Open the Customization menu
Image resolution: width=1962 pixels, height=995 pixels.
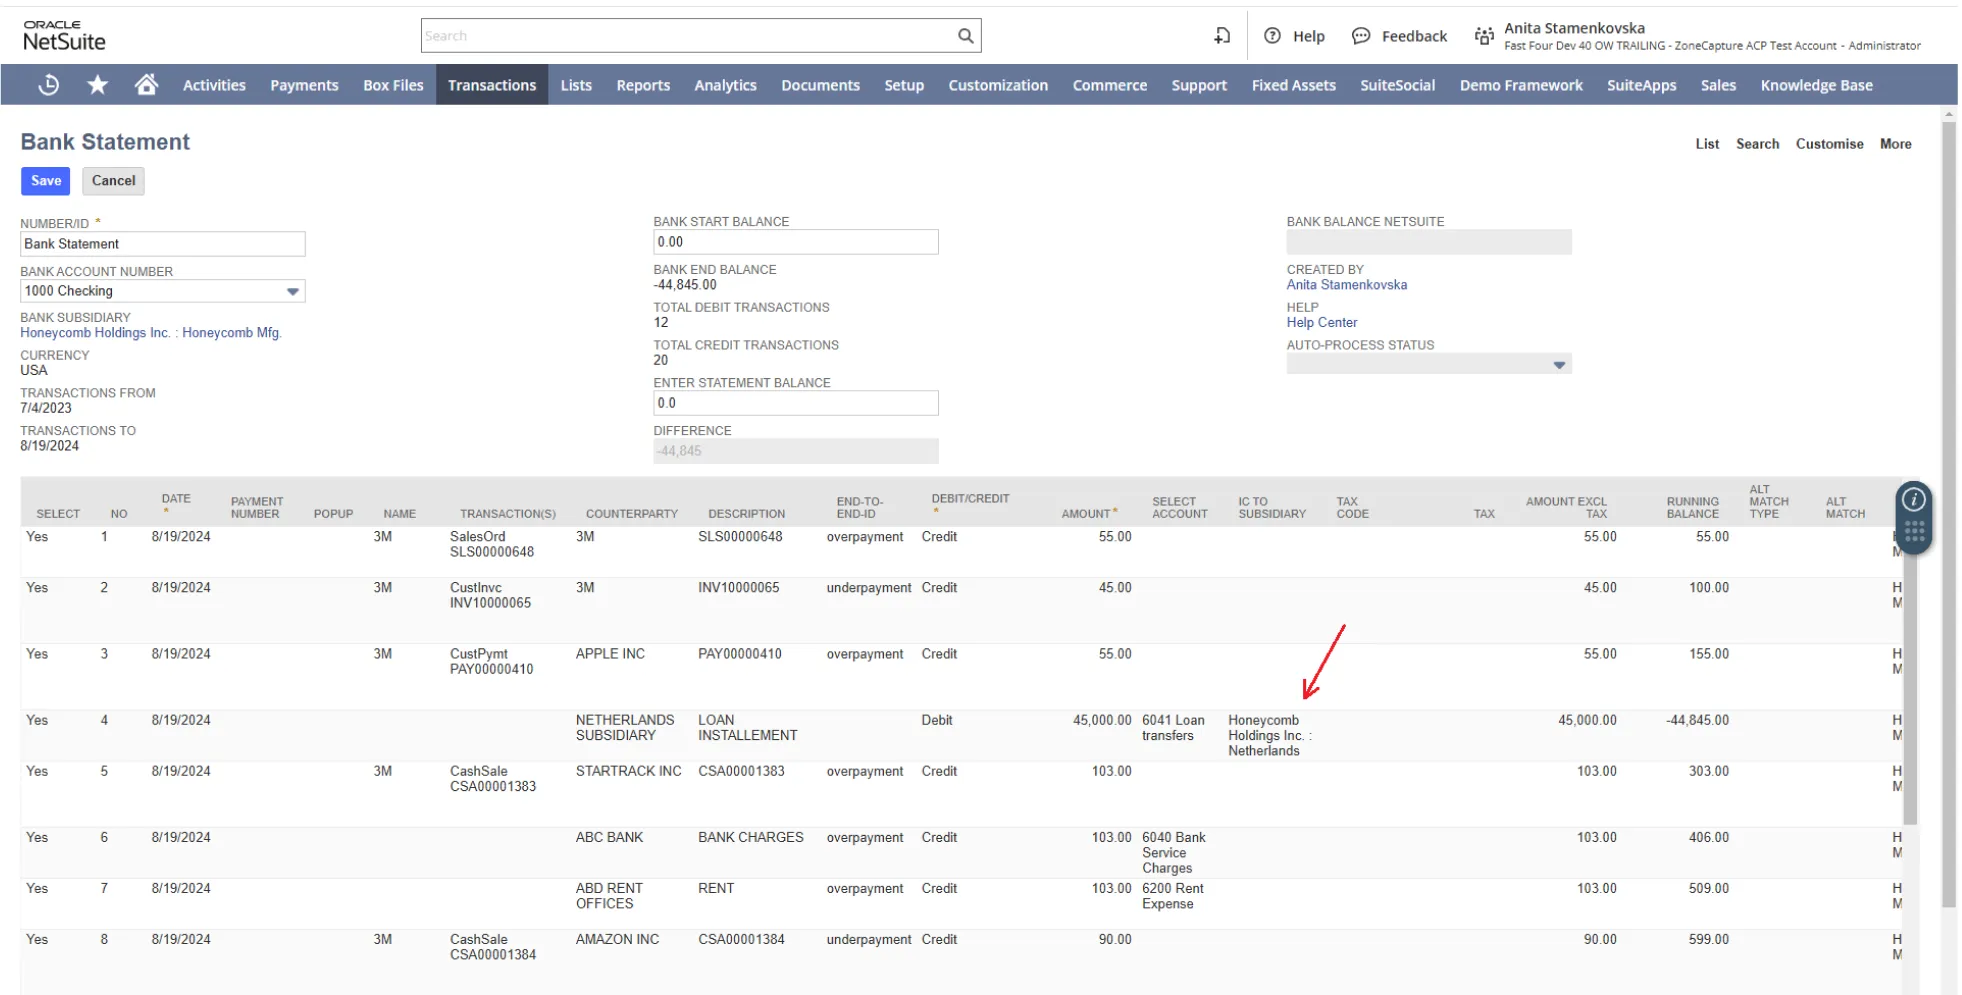(x=998, y=85)
